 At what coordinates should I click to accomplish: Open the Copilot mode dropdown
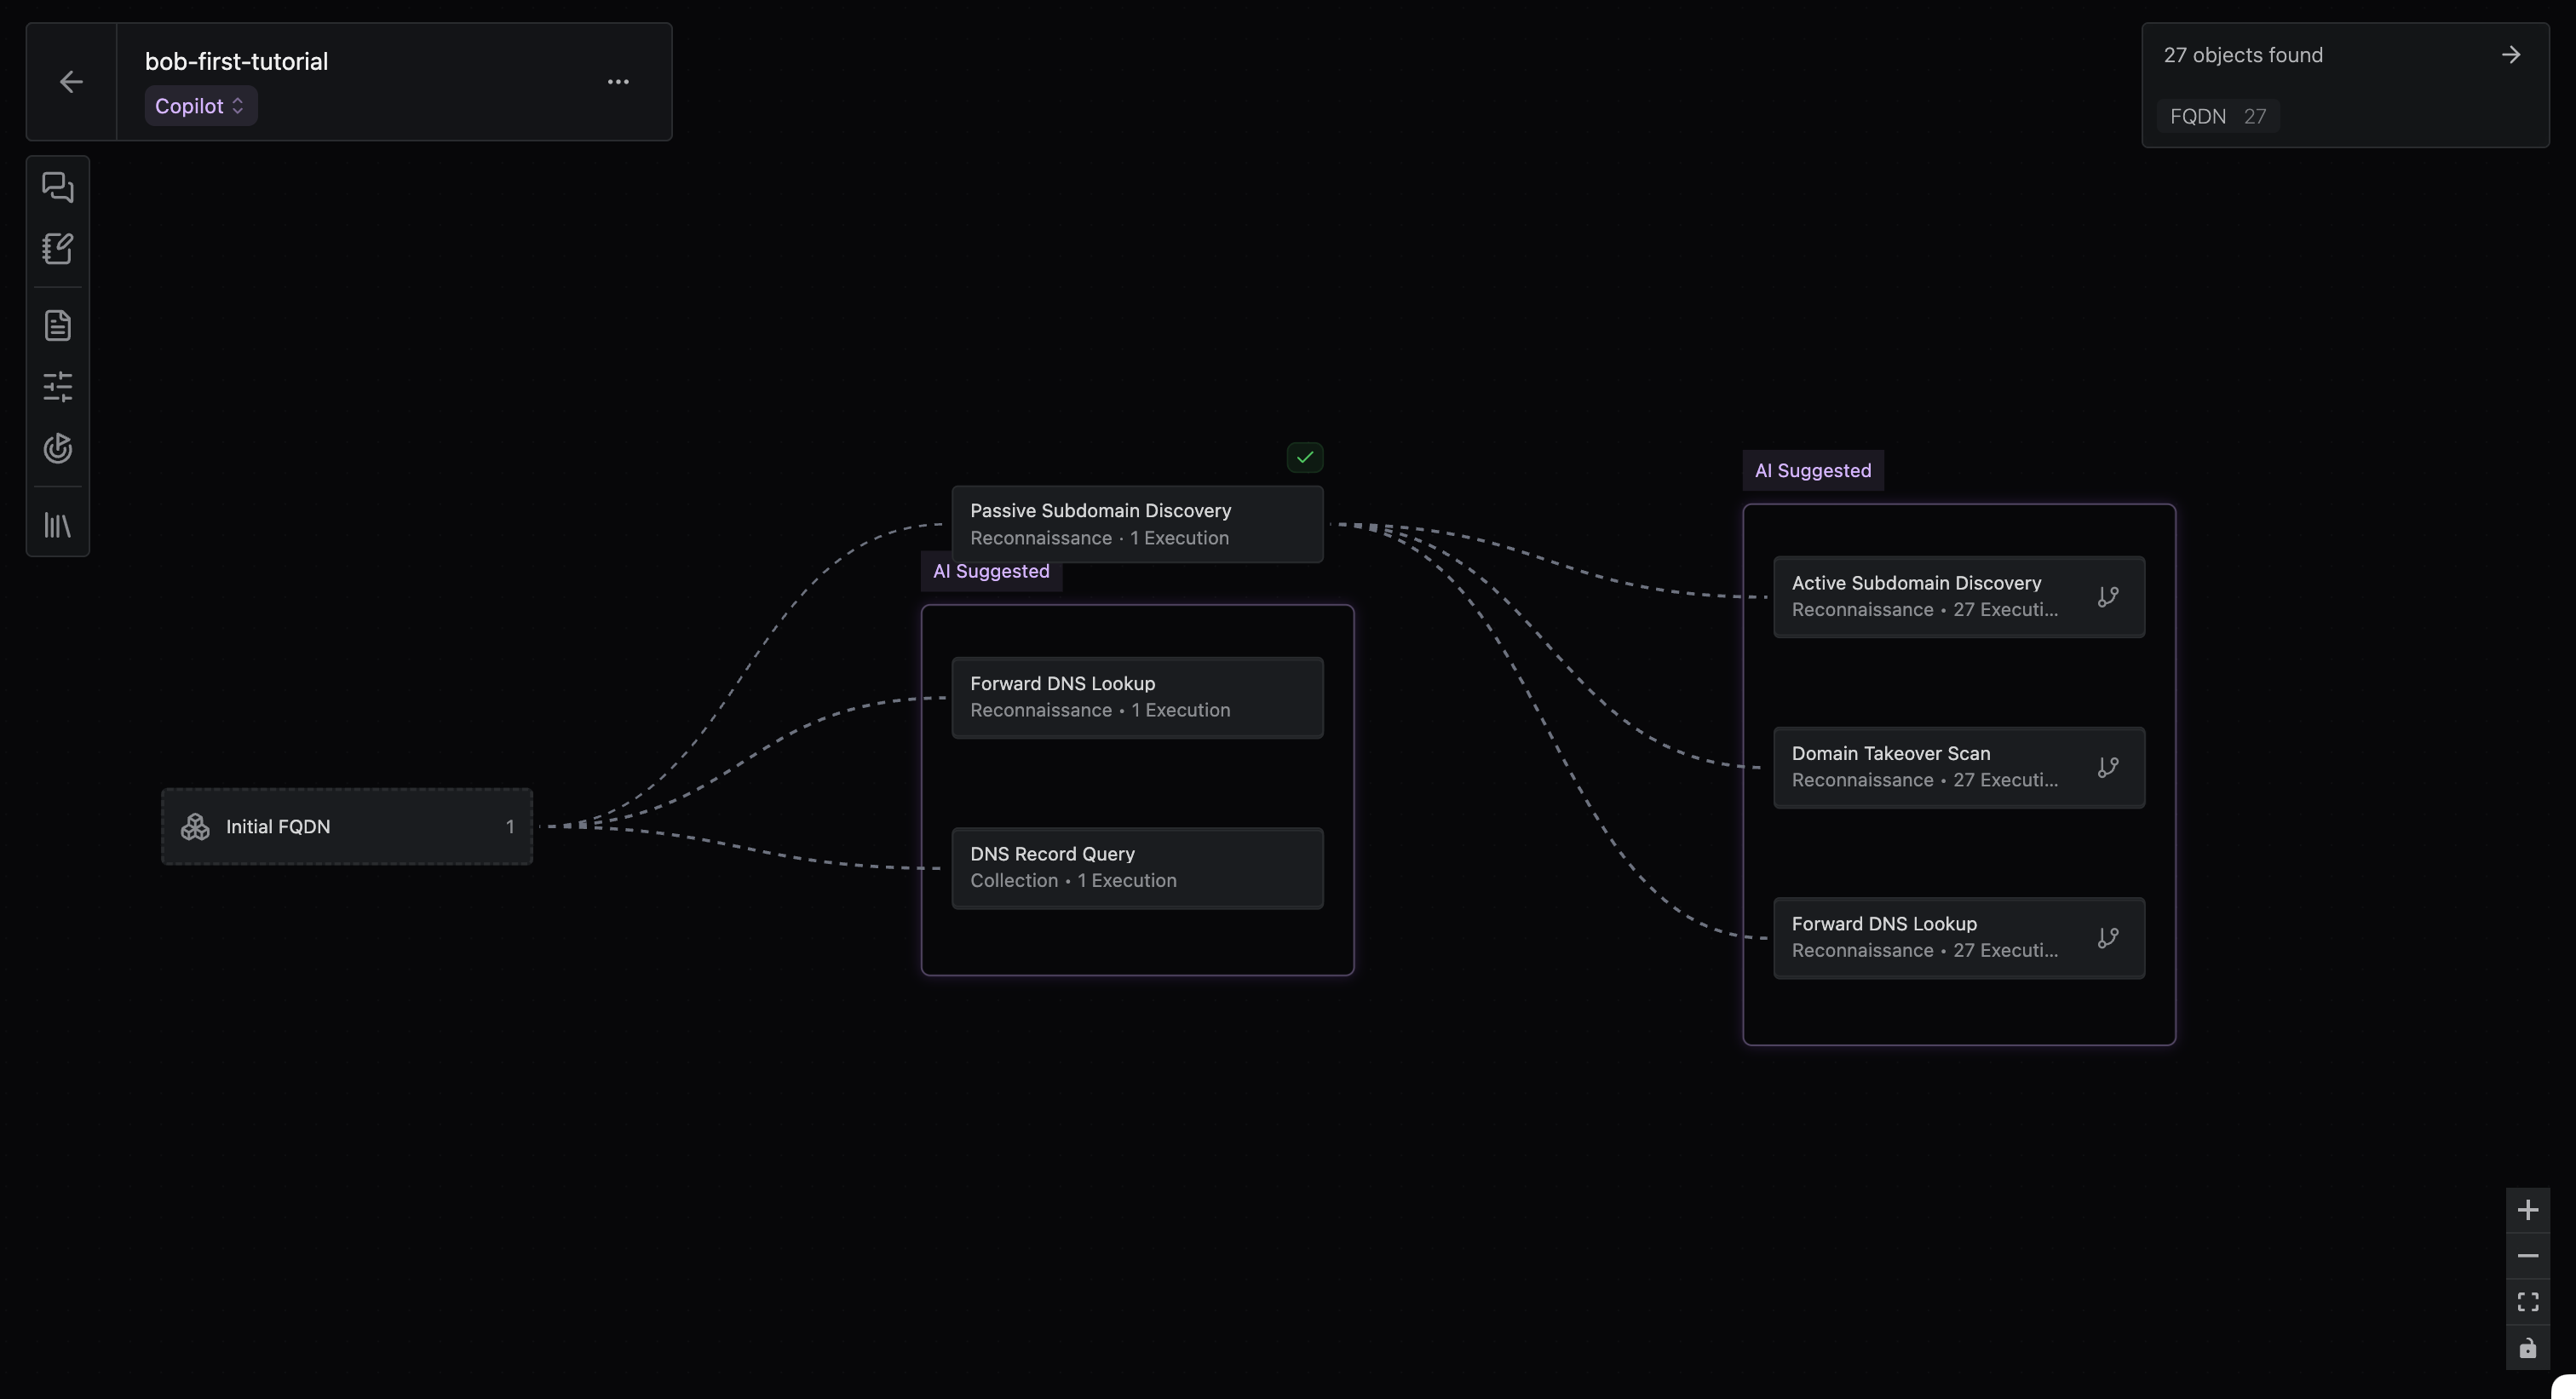tap(200, 106)
